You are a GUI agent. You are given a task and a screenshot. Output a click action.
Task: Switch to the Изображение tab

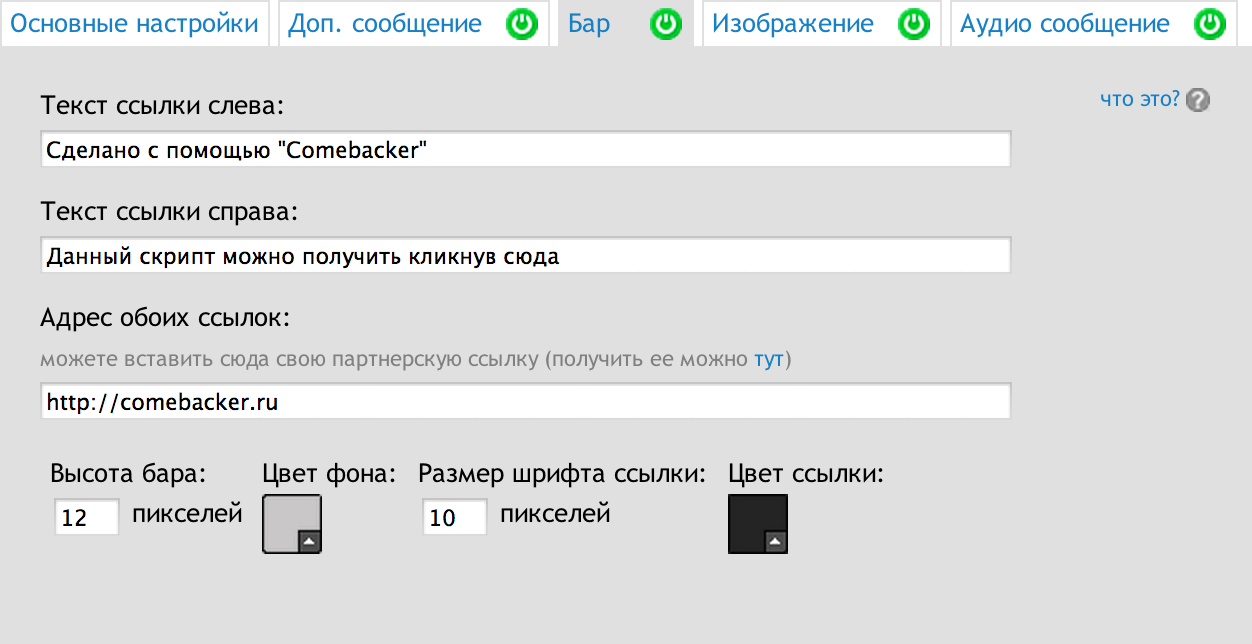[x=793, y=24]
